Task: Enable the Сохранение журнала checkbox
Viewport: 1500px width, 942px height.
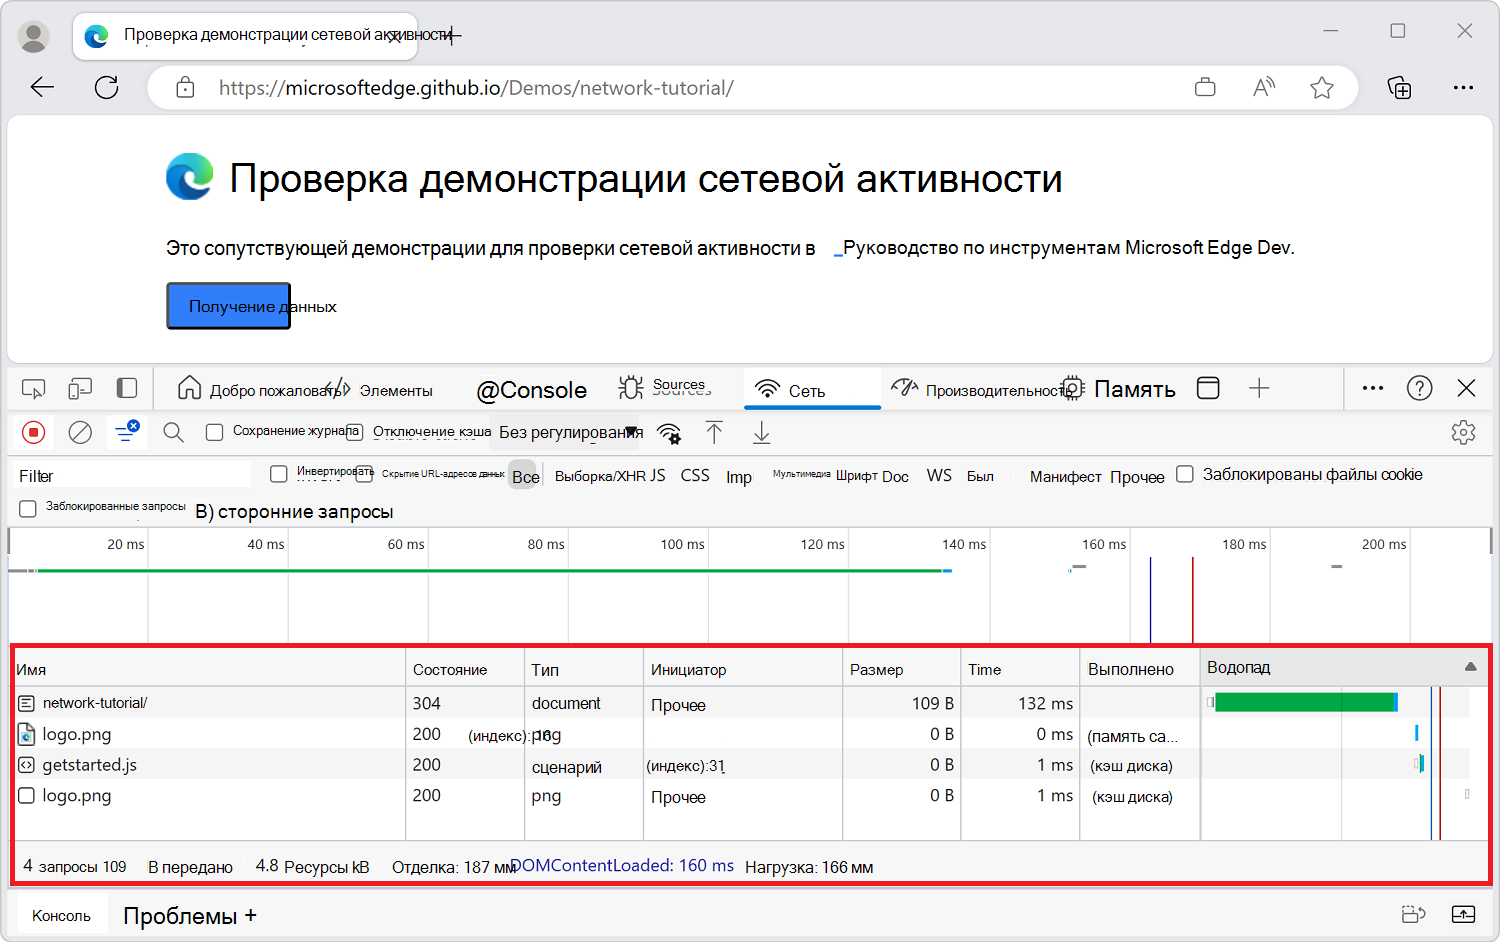Action: 214,431
